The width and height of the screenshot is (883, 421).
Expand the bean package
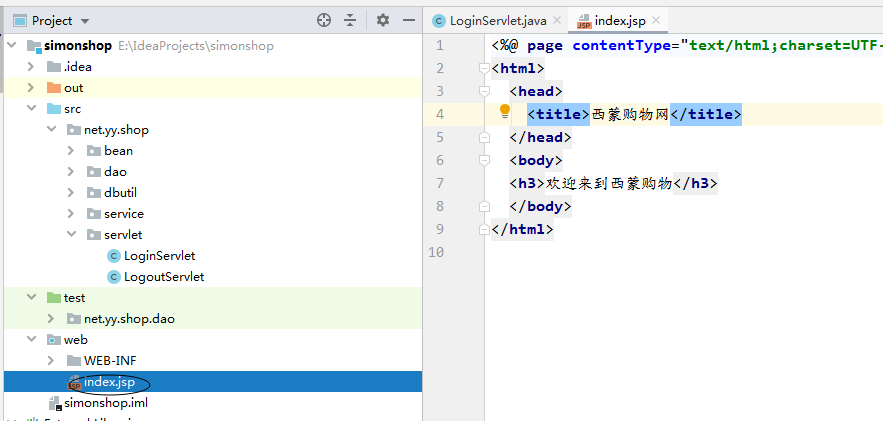click(x=71, y=151)
